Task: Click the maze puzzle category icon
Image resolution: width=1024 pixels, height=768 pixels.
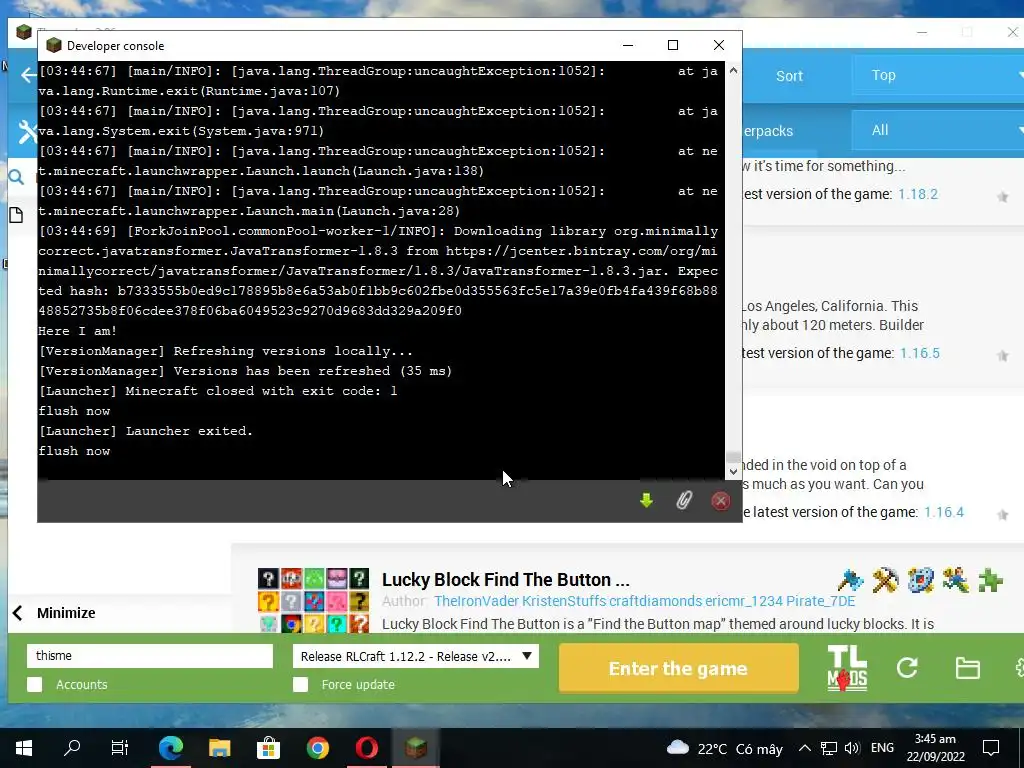Action: 920,580
